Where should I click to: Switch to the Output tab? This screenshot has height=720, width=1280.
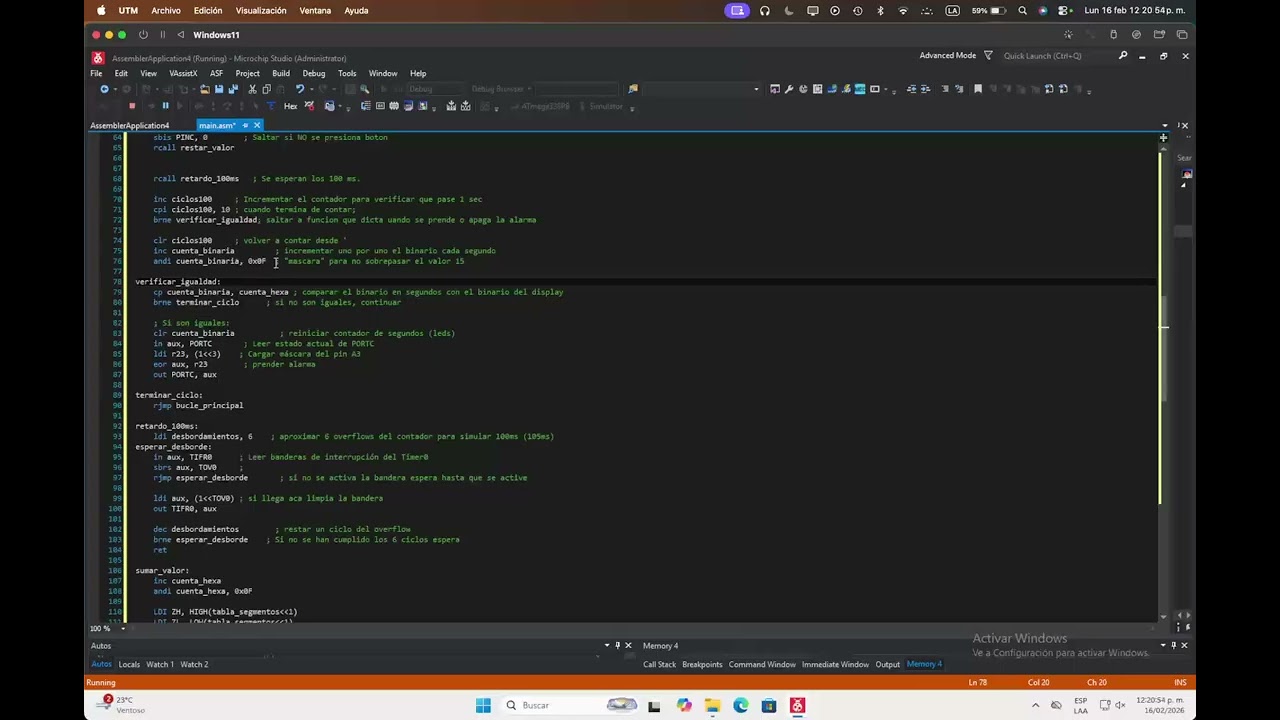[888, 664]
